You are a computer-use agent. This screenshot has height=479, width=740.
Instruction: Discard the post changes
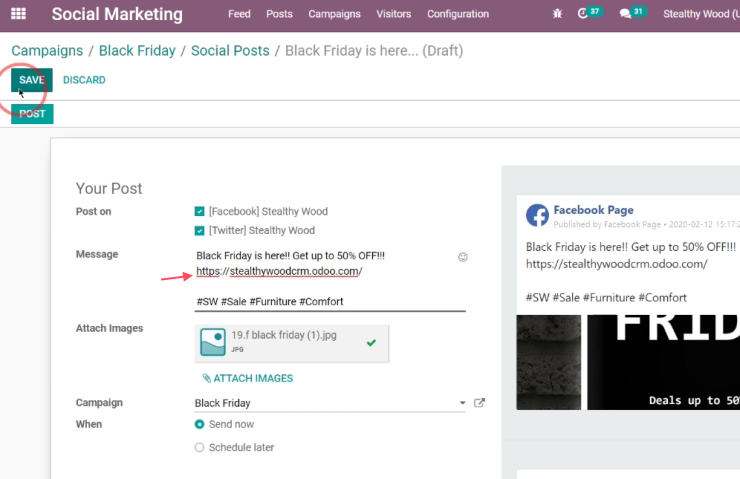[84, 80]
